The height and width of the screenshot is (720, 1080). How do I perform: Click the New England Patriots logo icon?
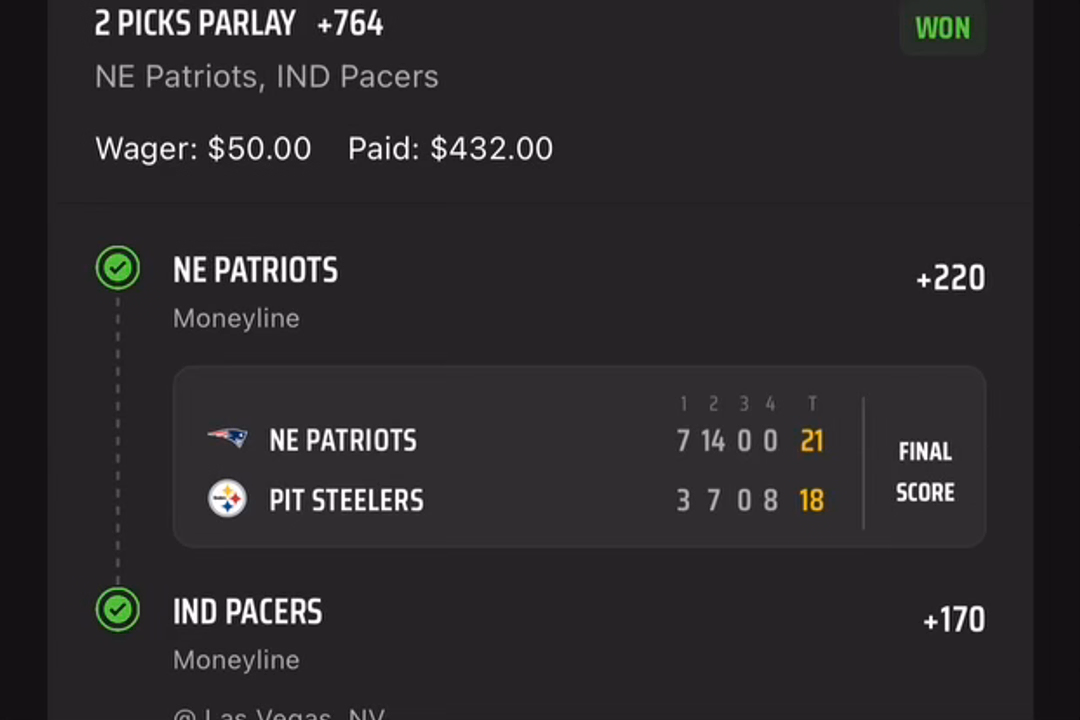coord(227,438)
